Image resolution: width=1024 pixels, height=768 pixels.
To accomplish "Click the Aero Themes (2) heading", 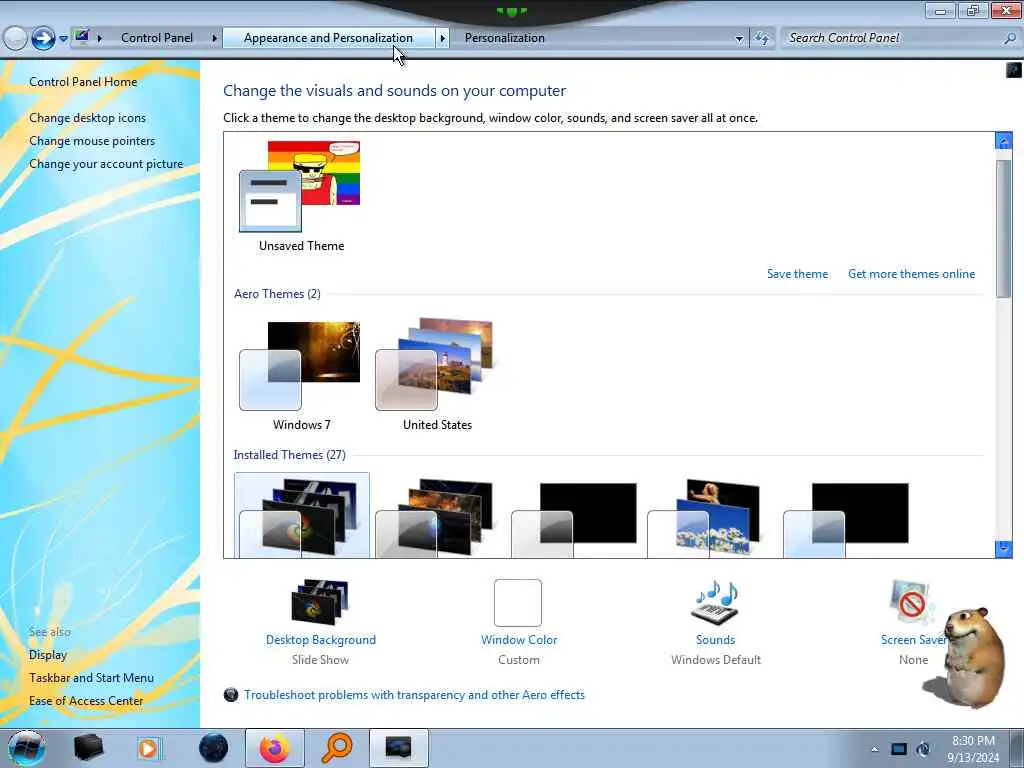I will [277, 293].
